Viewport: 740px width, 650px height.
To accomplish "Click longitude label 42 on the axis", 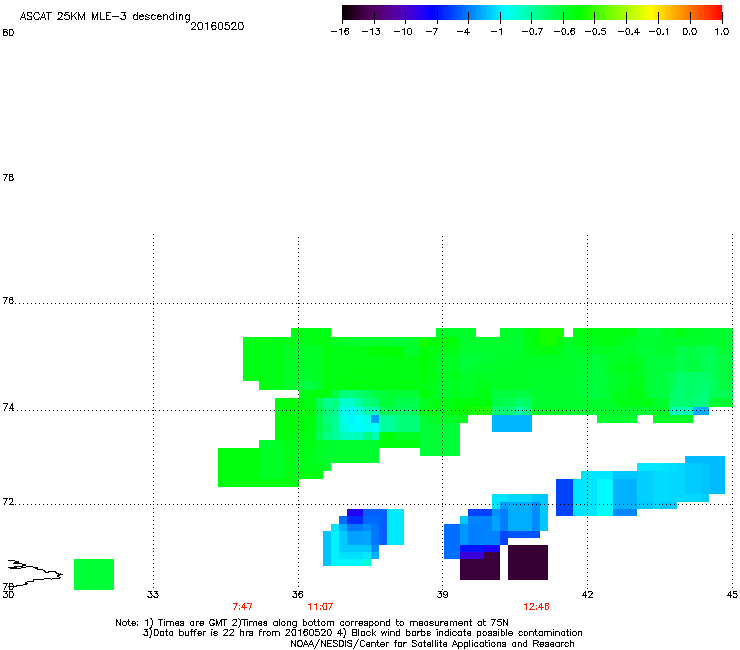I will click(587, 594).
